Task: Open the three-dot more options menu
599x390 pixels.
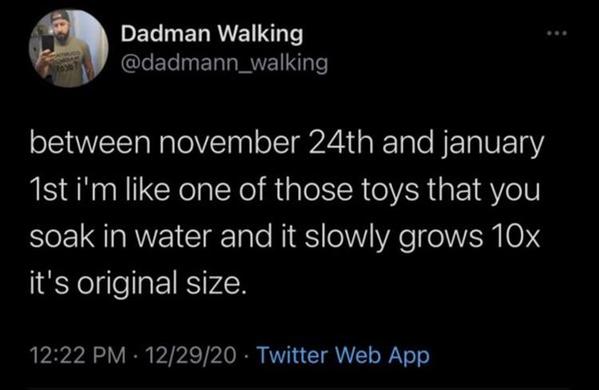Action: (x=557, y=34)
